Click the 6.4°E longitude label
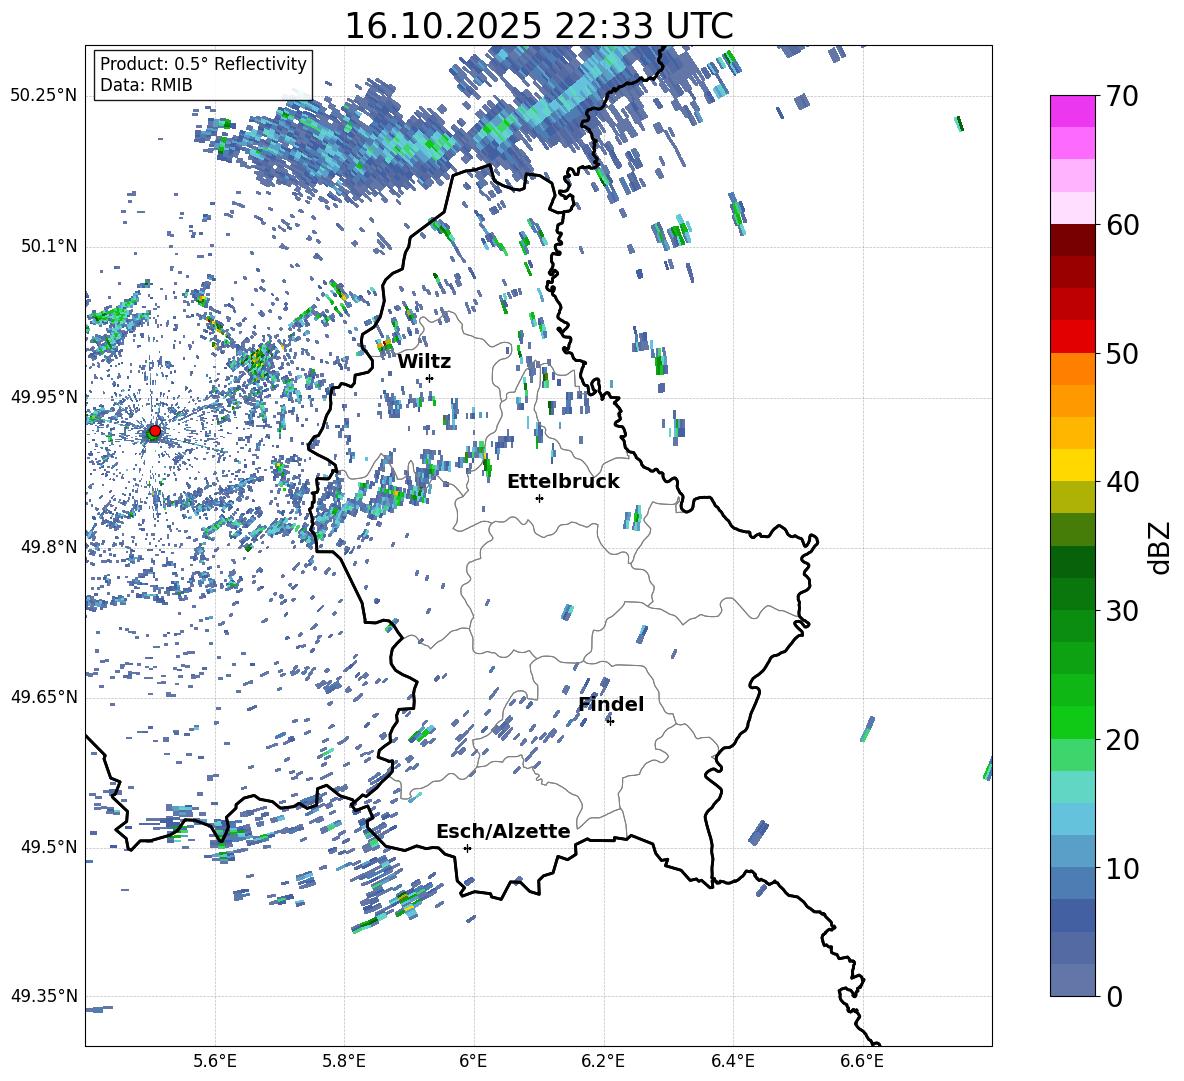This screenshot has width=1184, height=1081. [x=732, y=1061]
